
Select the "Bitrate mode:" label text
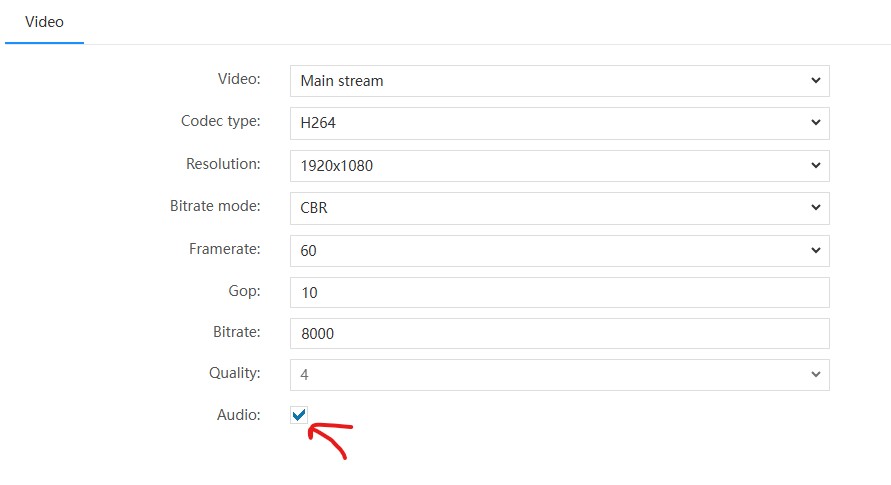point(215,206)
